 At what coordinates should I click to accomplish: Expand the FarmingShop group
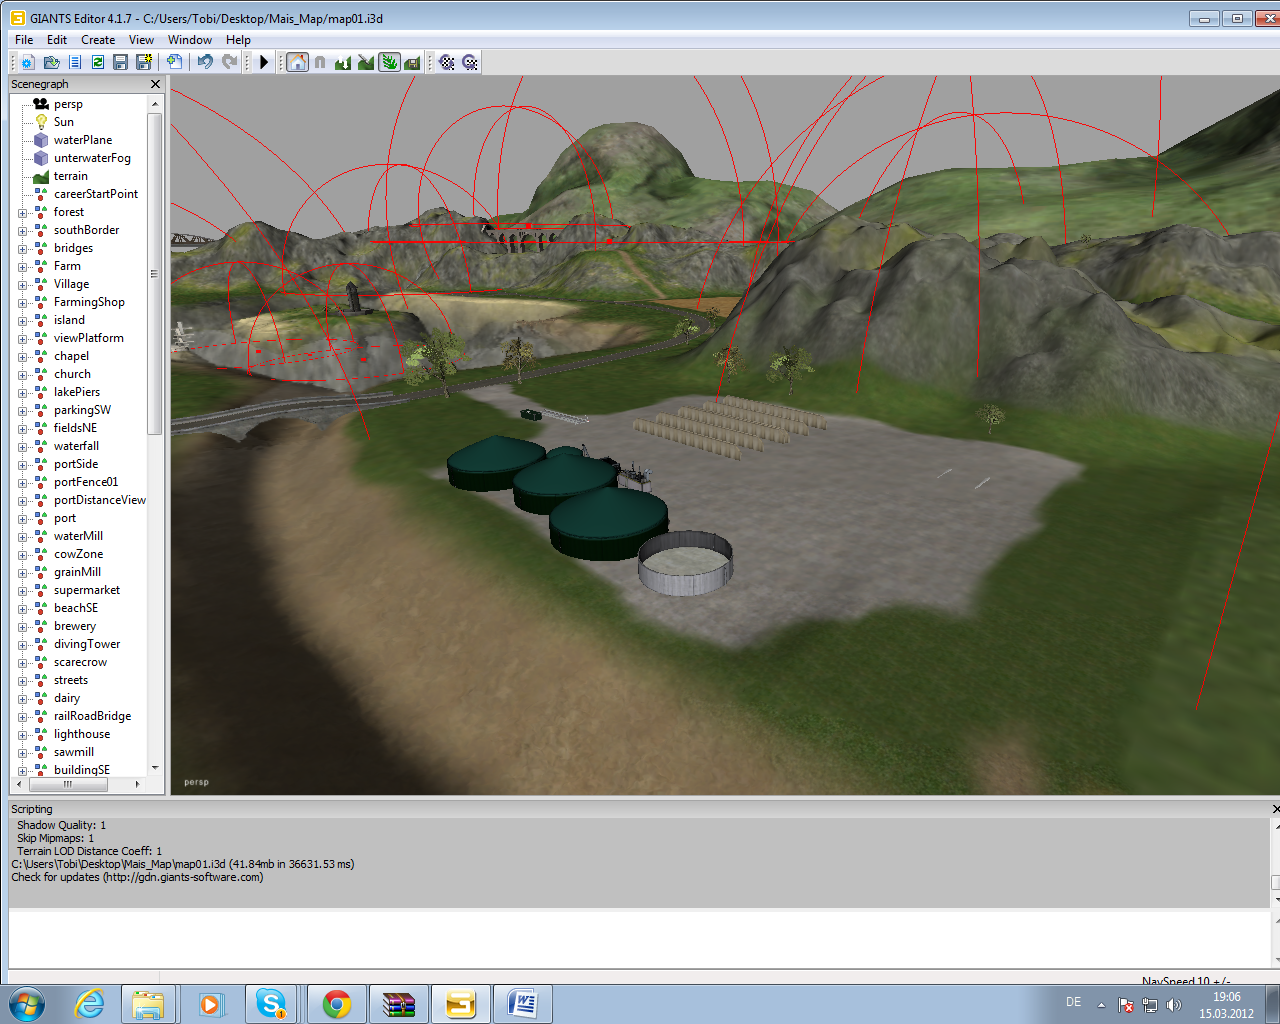point(22,303)
